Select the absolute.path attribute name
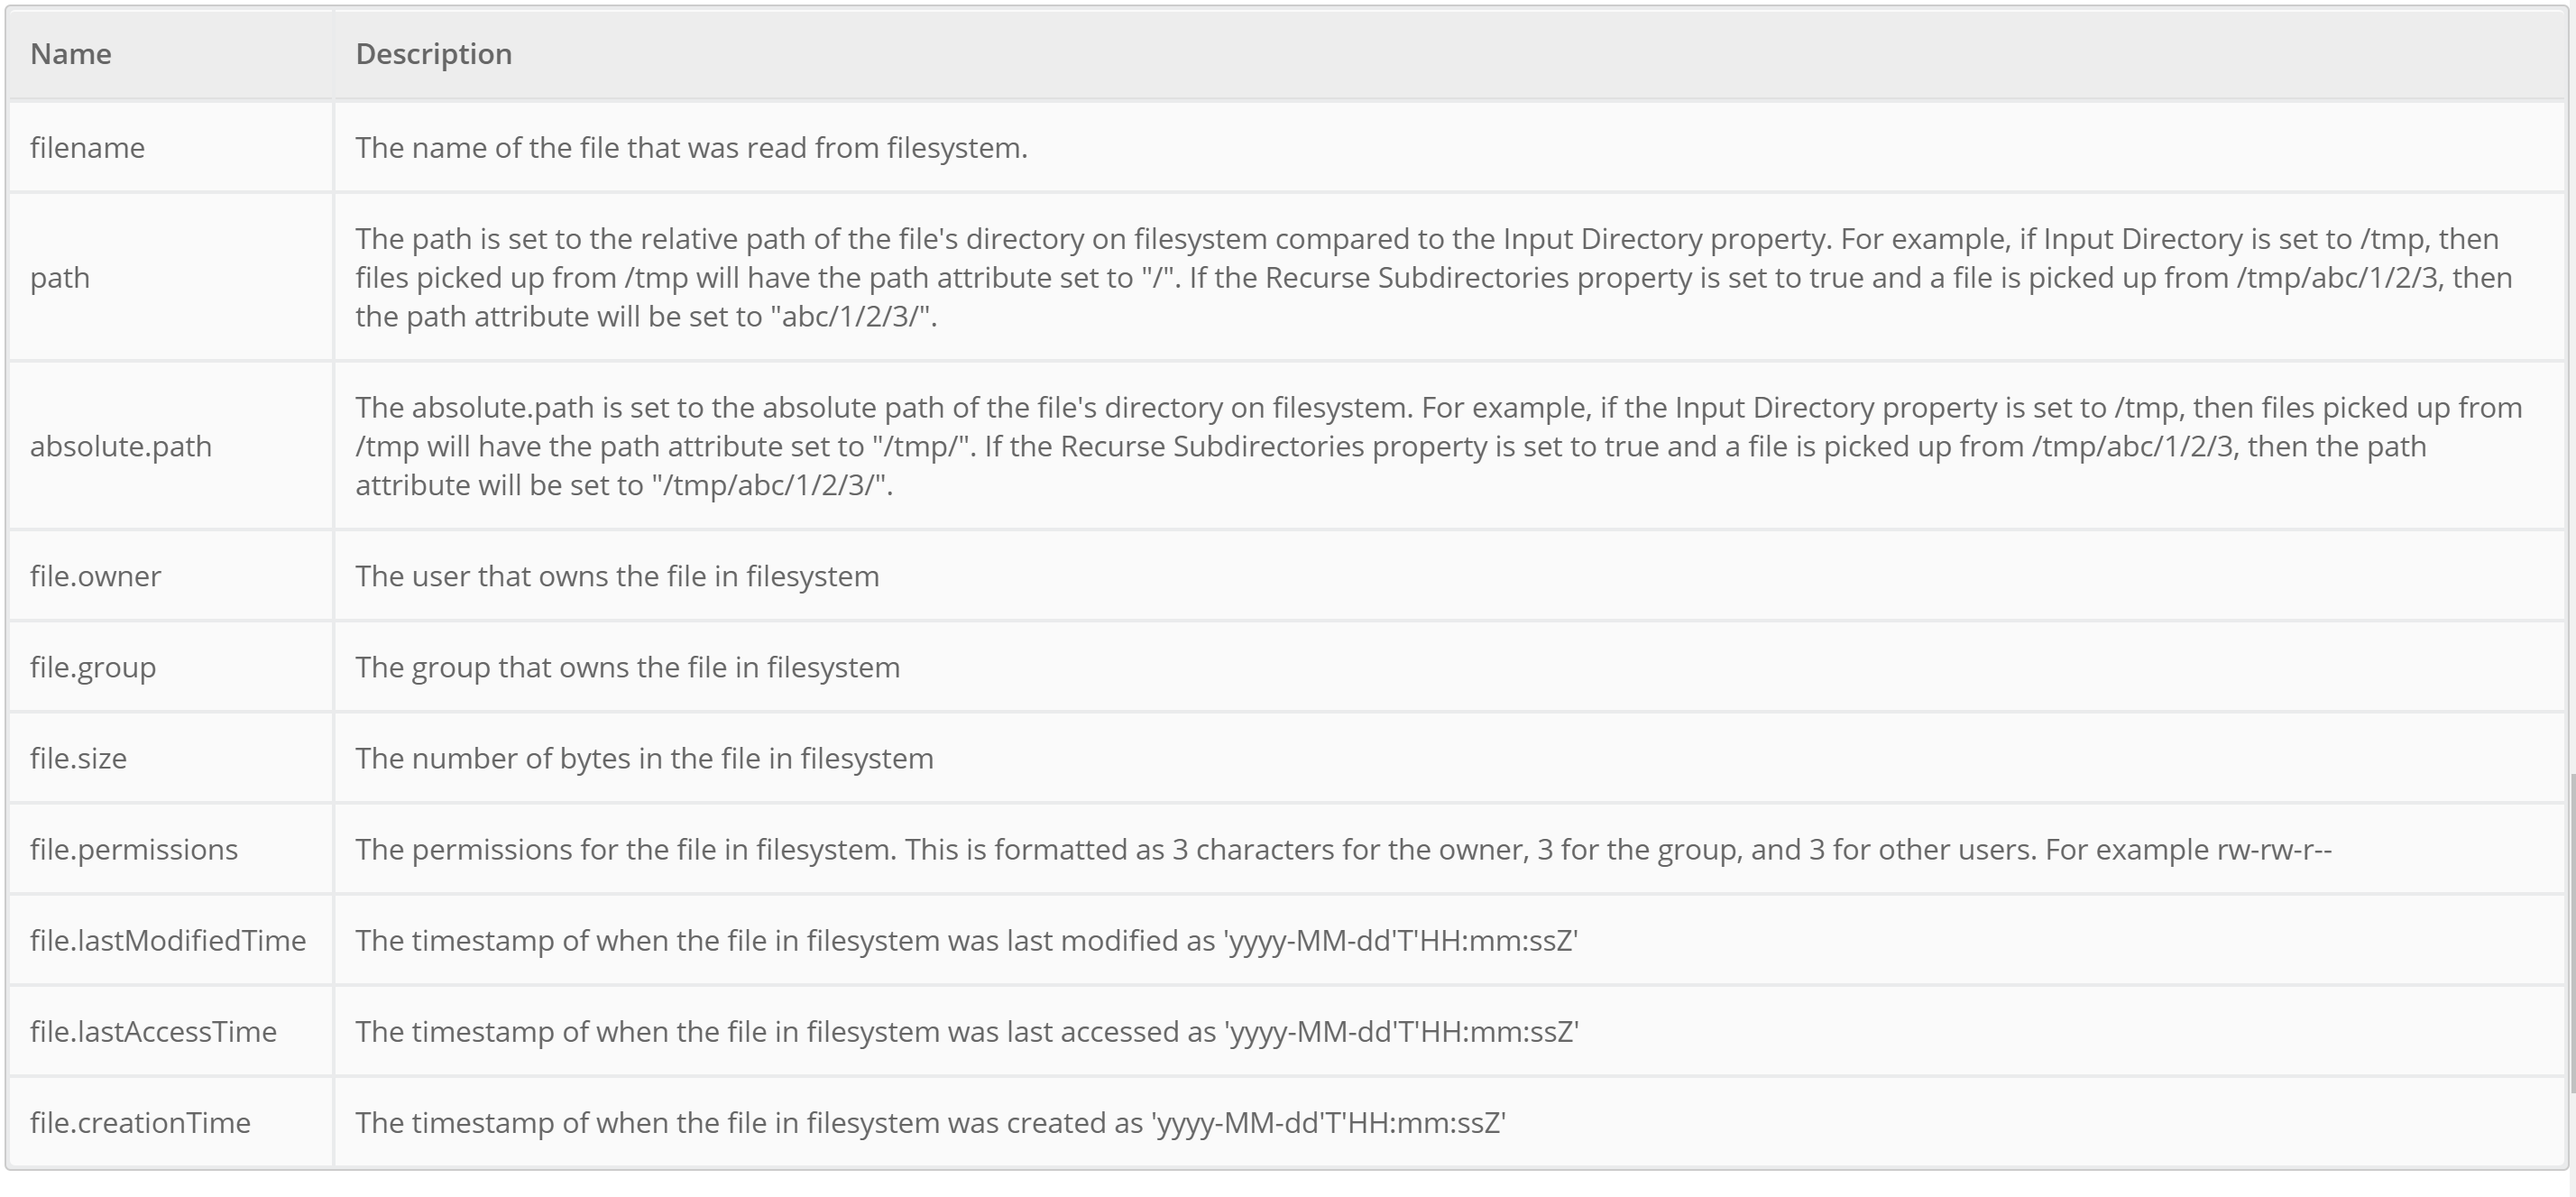Screen dimensions: 2576x1197 coord(121,446)
